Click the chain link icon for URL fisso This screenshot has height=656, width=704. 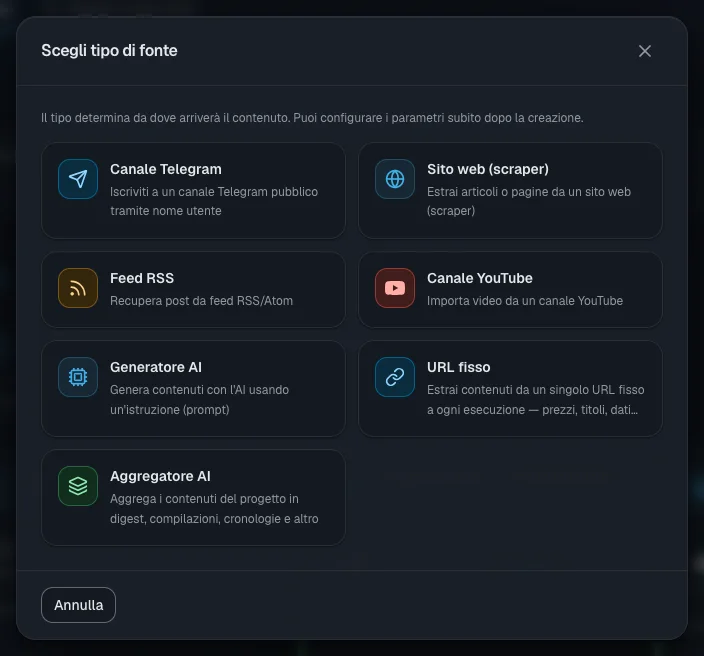(x=395, y=377)
